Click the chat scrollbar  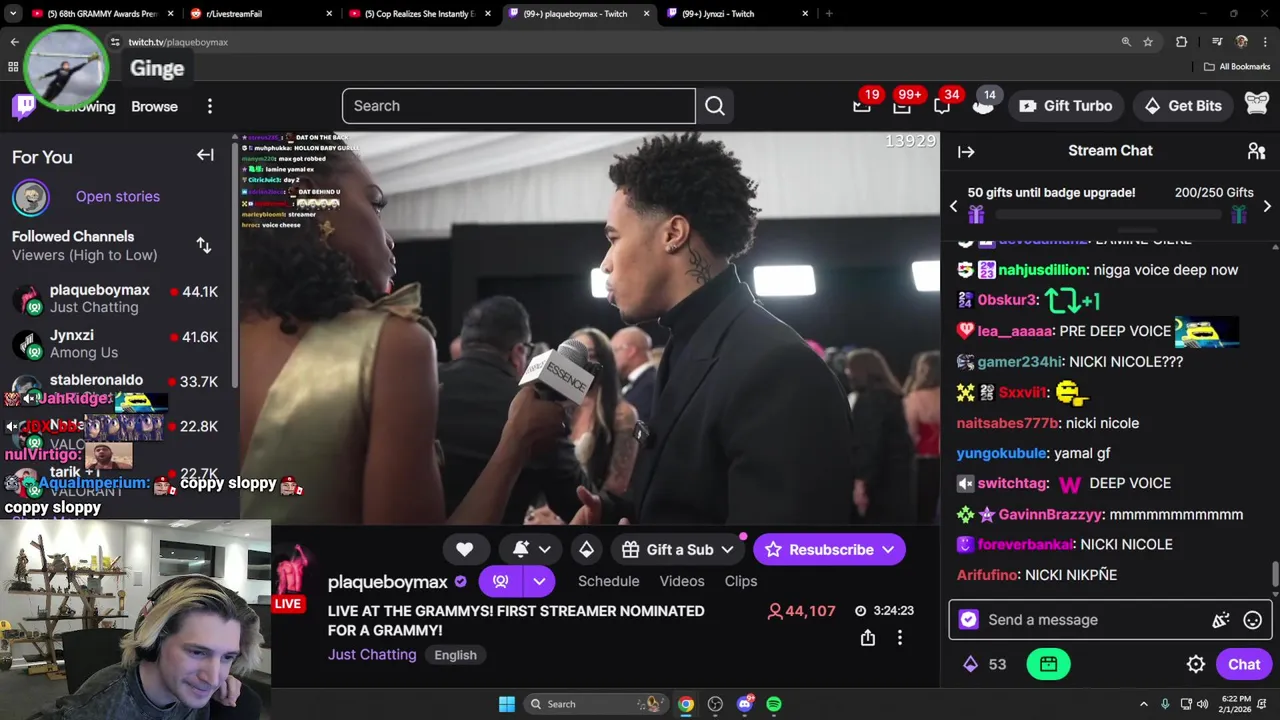click(1275, 575)
